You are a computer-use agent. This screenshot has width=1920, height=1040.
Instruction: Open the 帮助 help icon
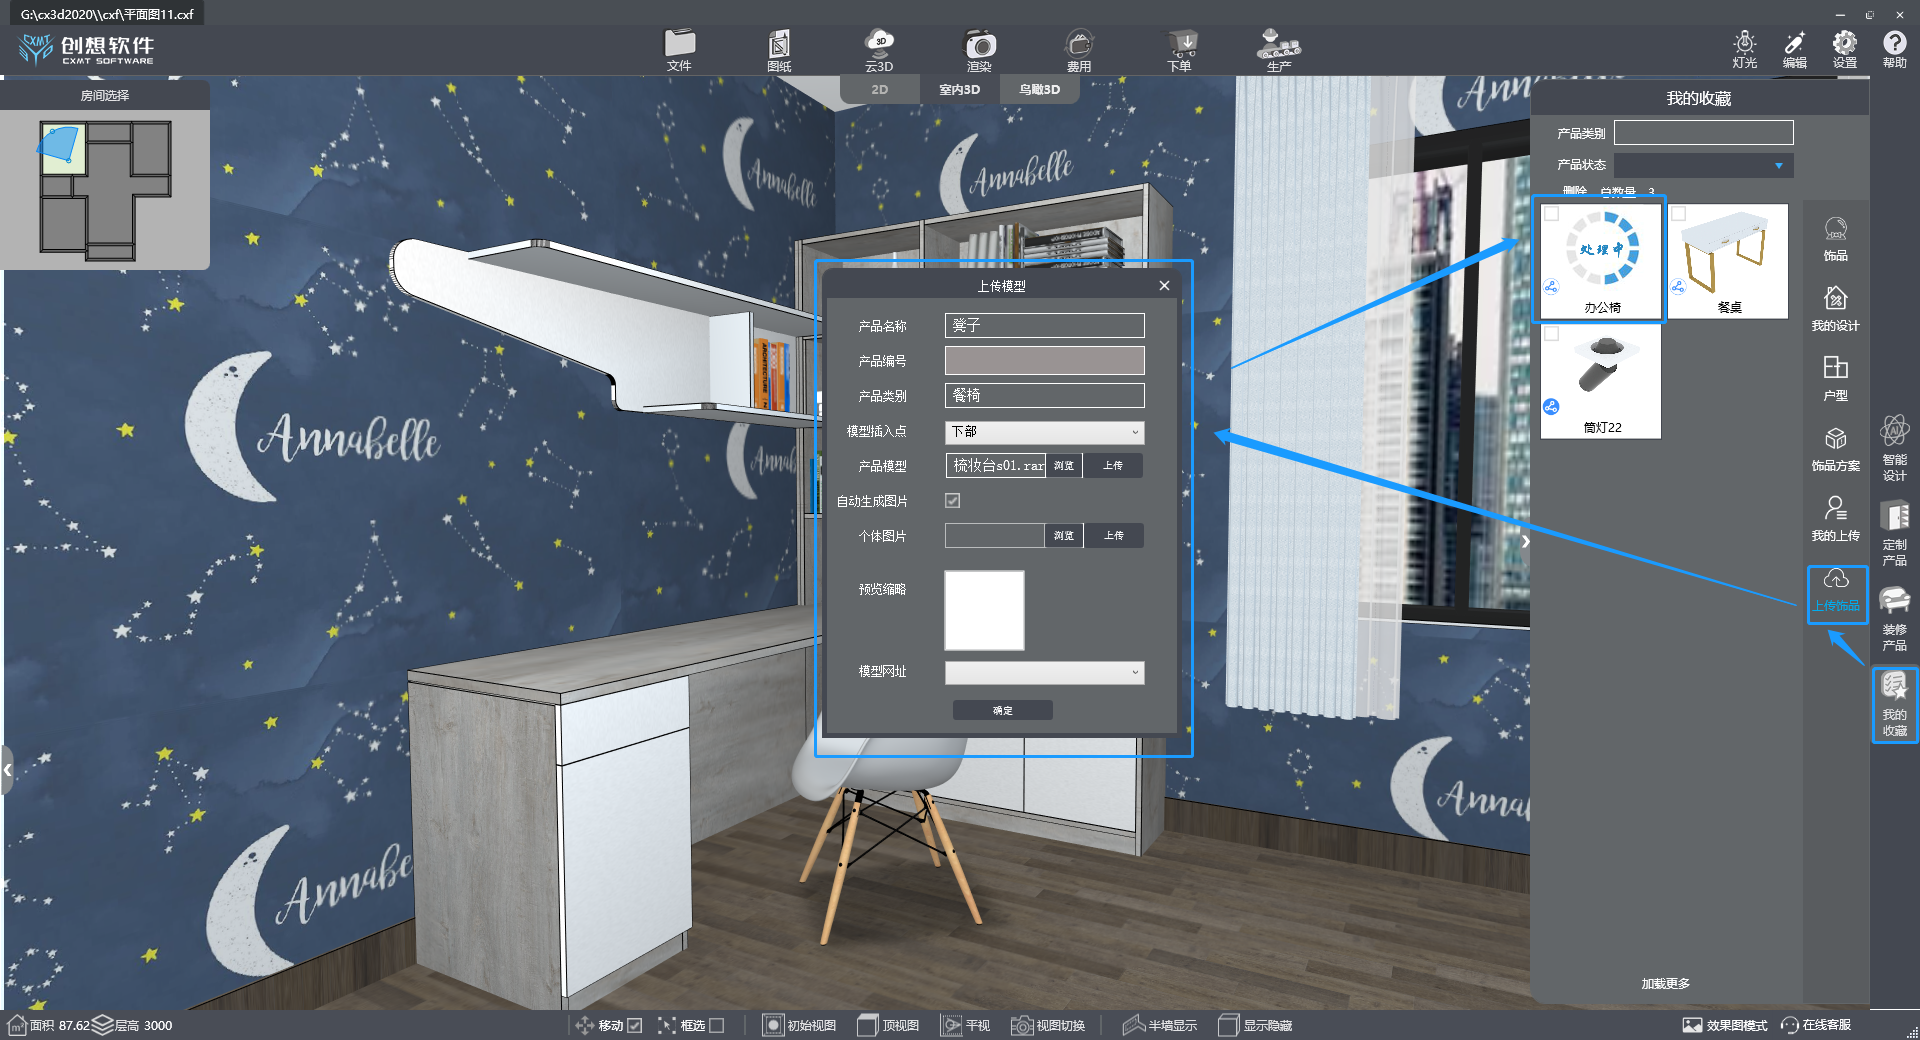pyautogui.click(x=1895, y=48)
